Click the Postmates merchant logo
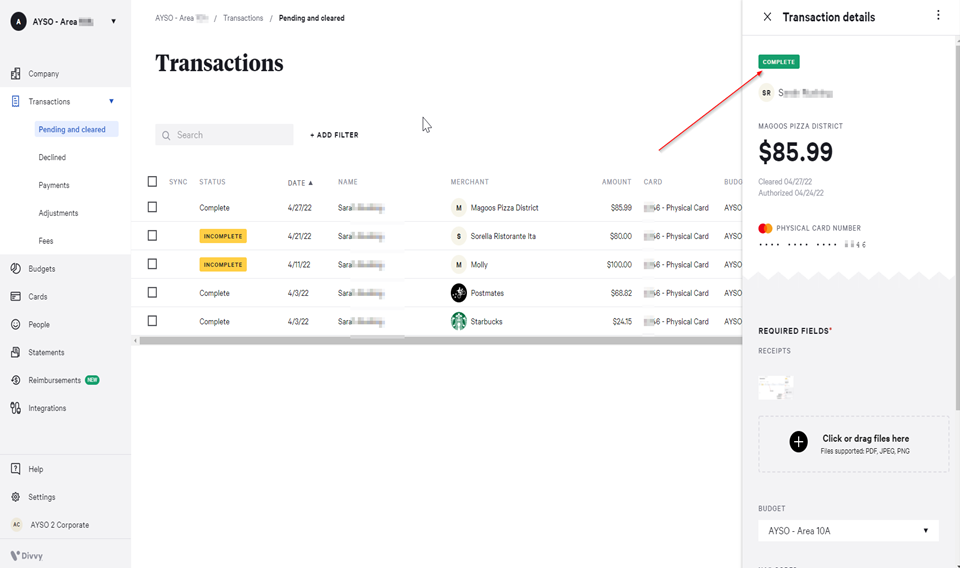Screen dimensions: 960x568 458,293
